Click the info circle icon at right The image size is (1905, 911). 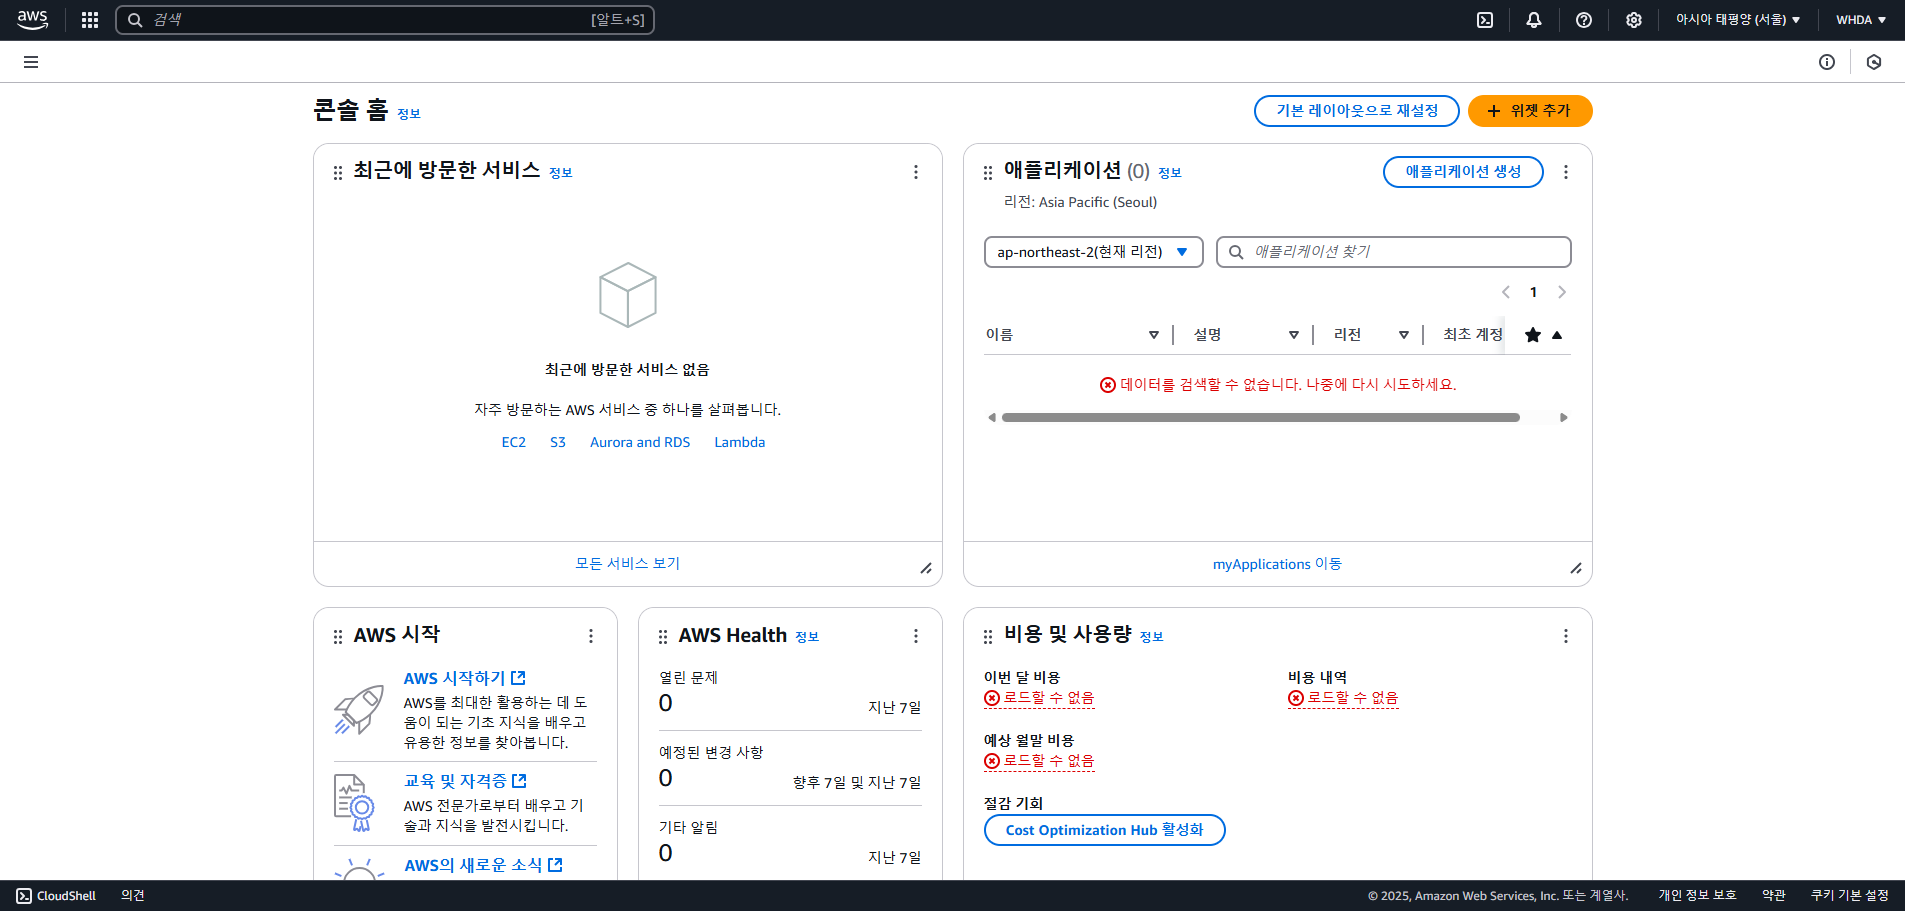tap(1827, 62)
